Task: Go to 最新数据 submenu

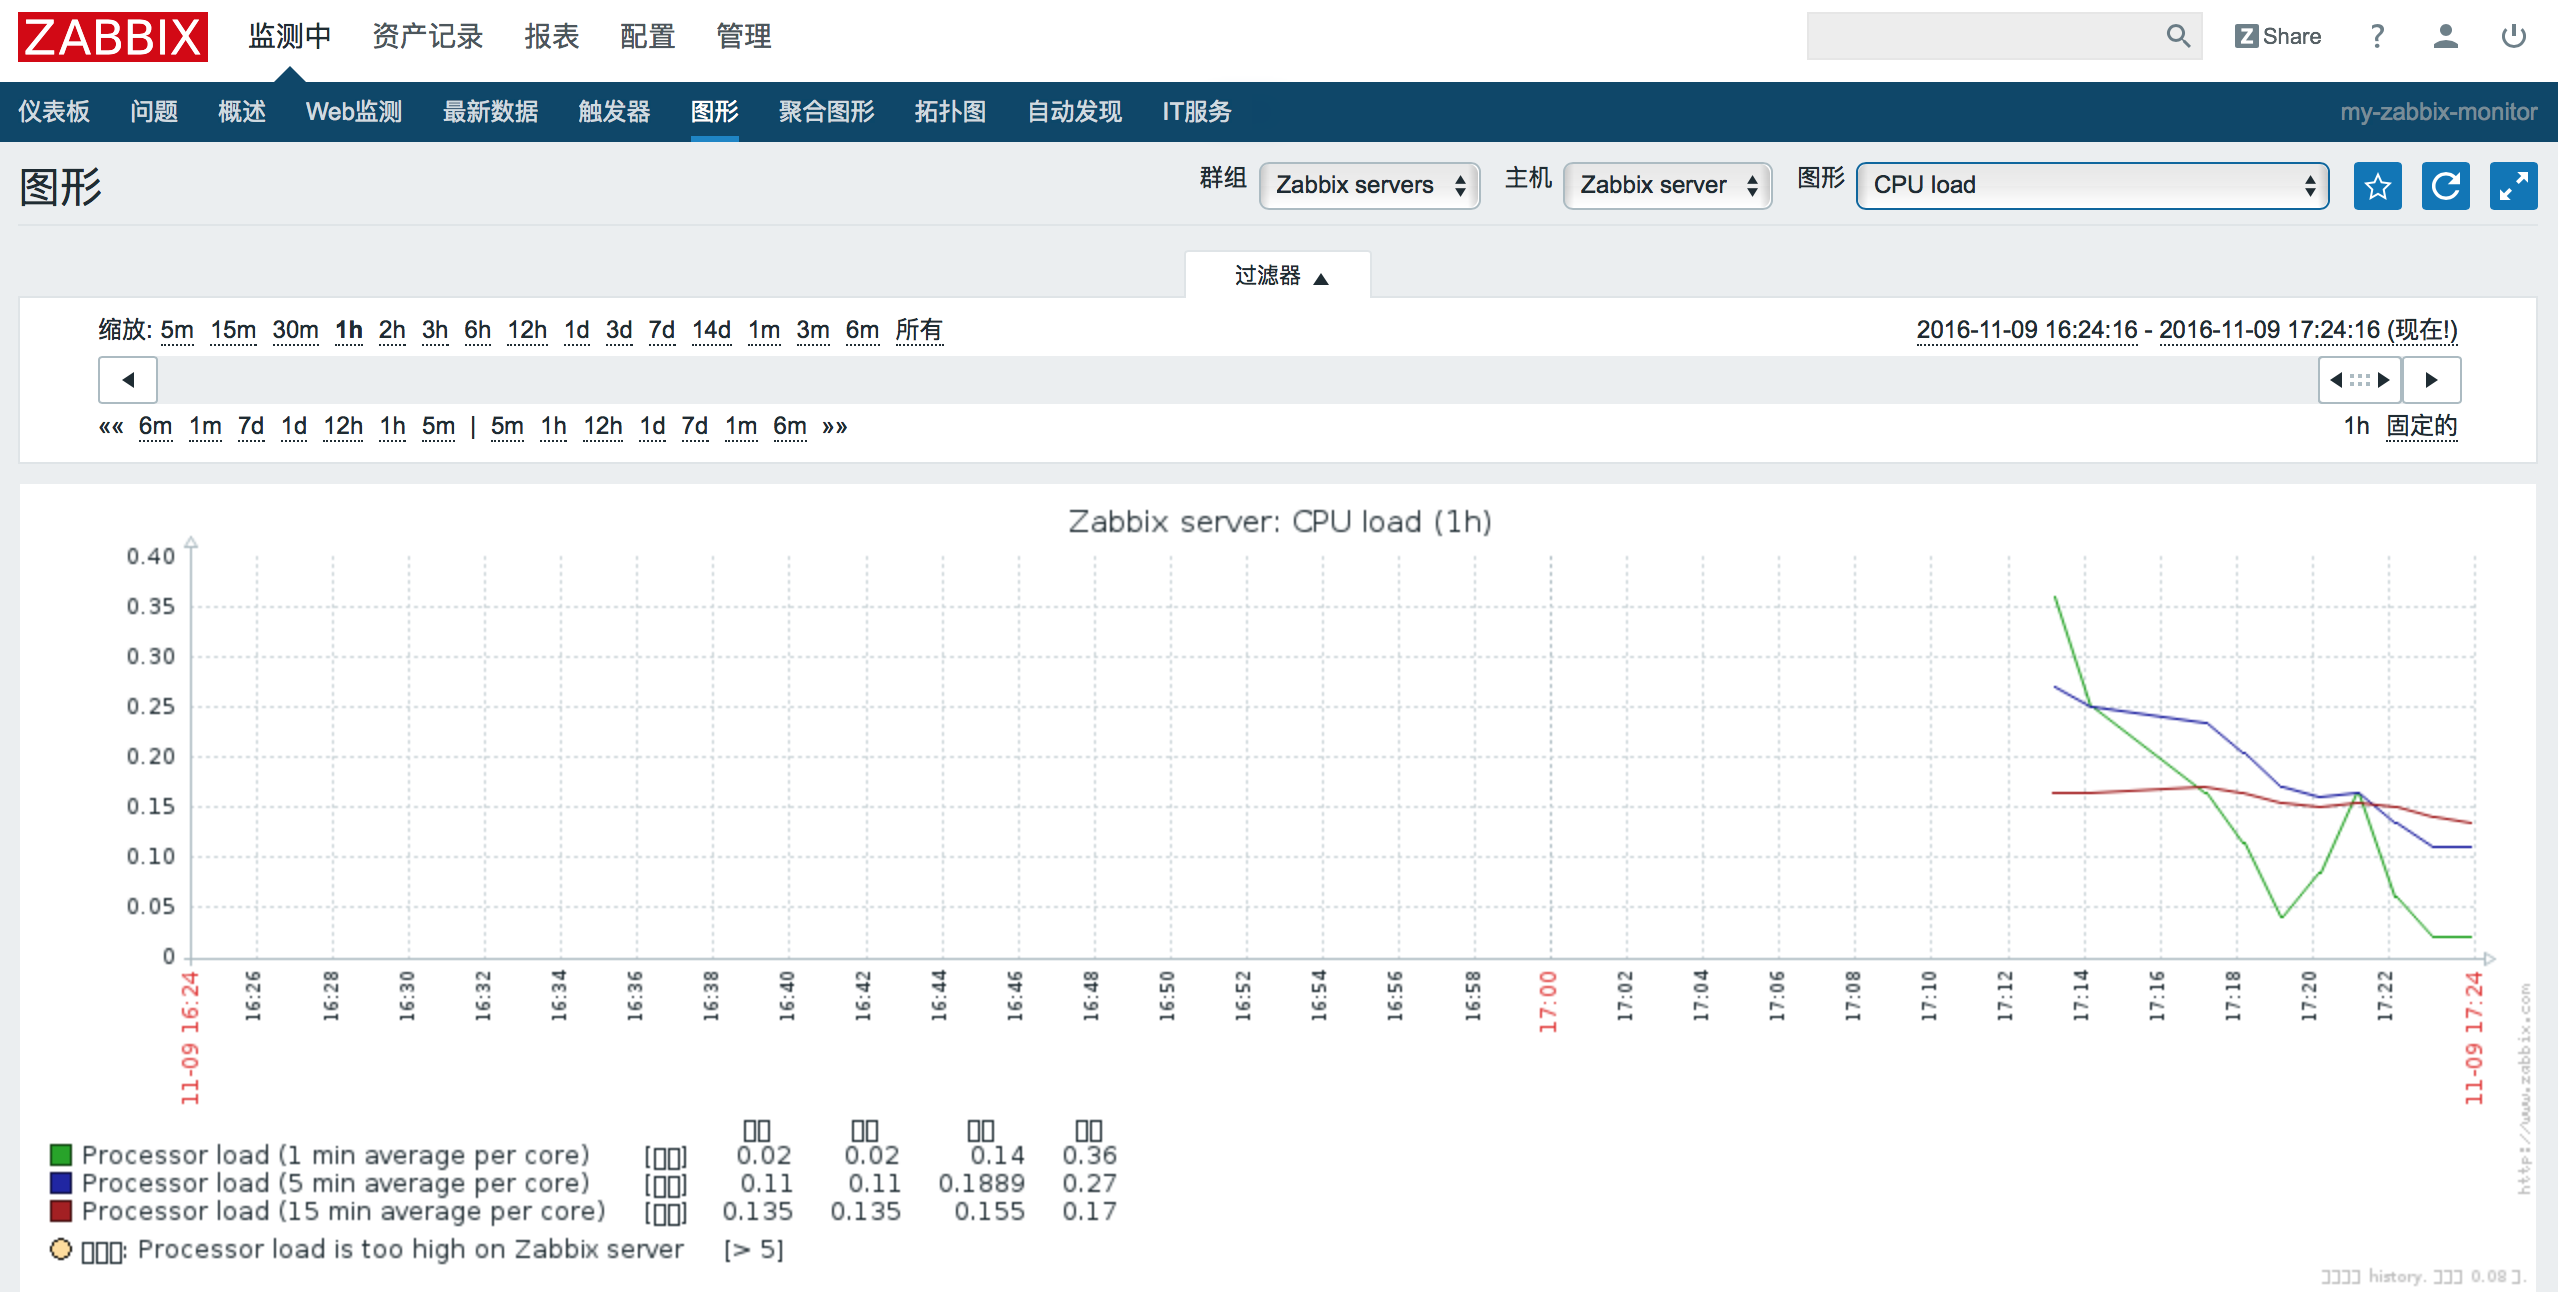Action: [x=490, y=111]
